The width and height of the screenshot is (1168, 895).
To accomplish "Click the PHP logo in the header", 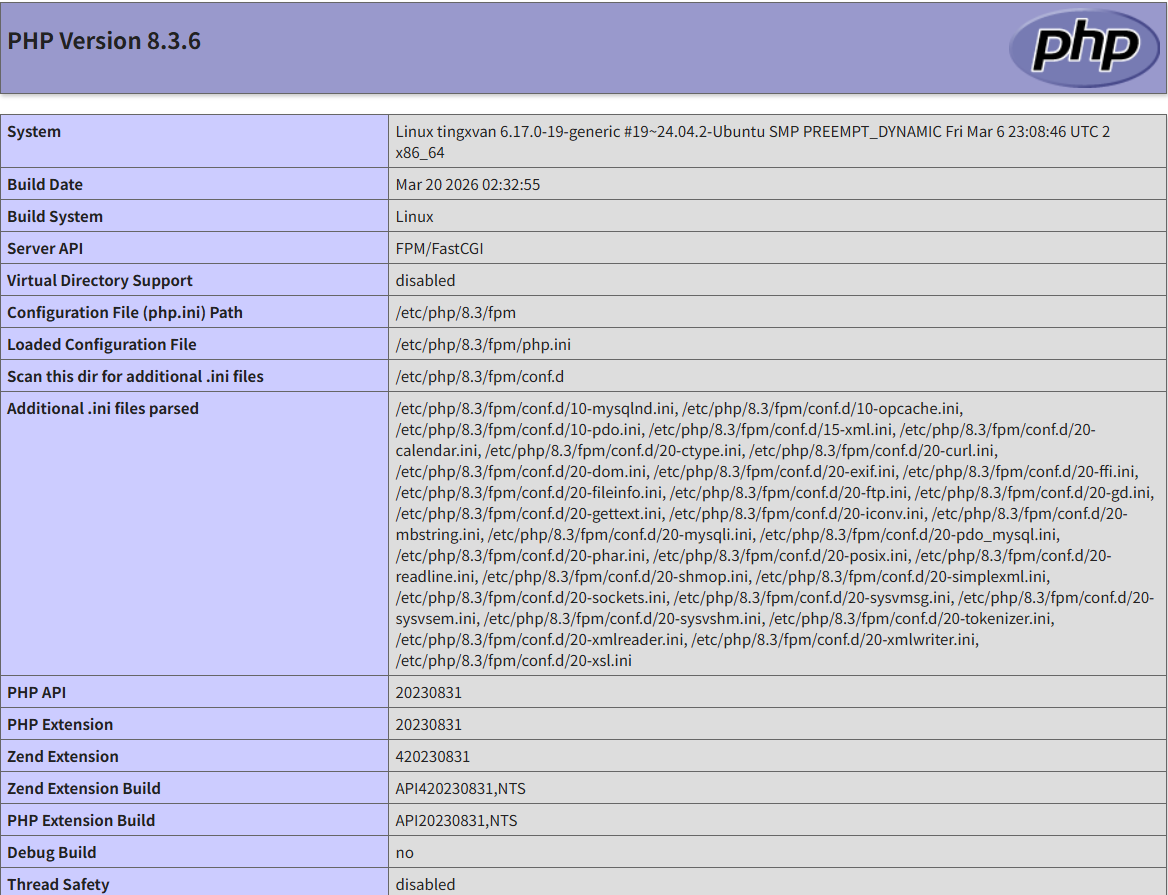I will pos(1084,48).
